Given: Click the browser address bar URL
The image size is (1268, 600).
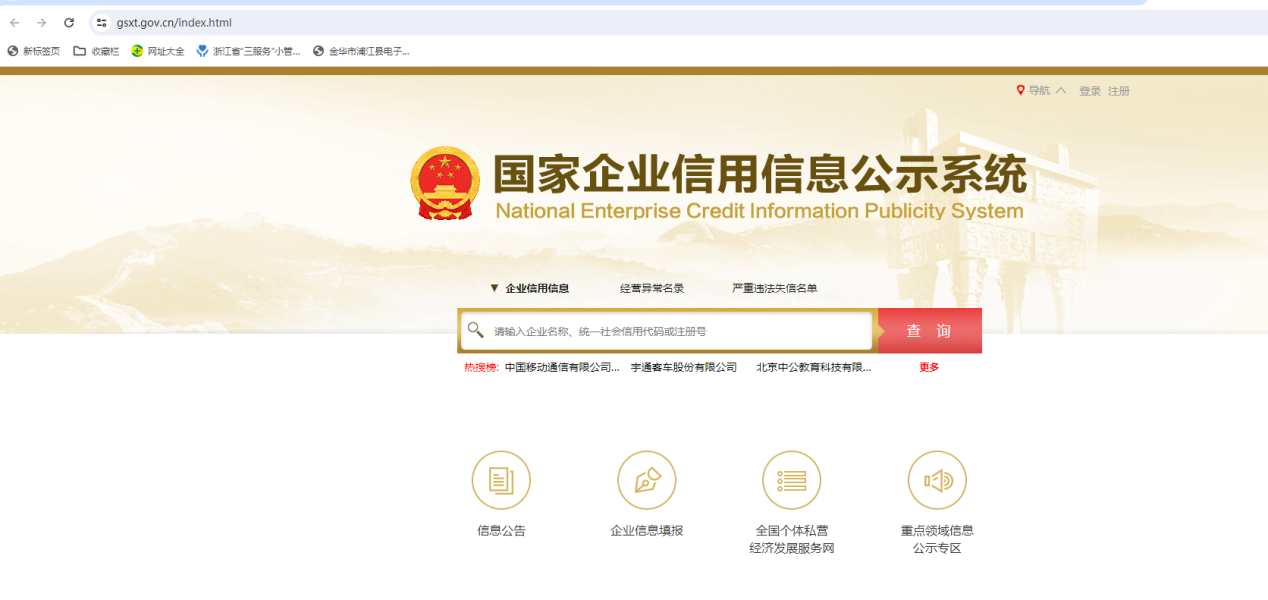Looking at the screenshot, I should [x=174, y=22].
